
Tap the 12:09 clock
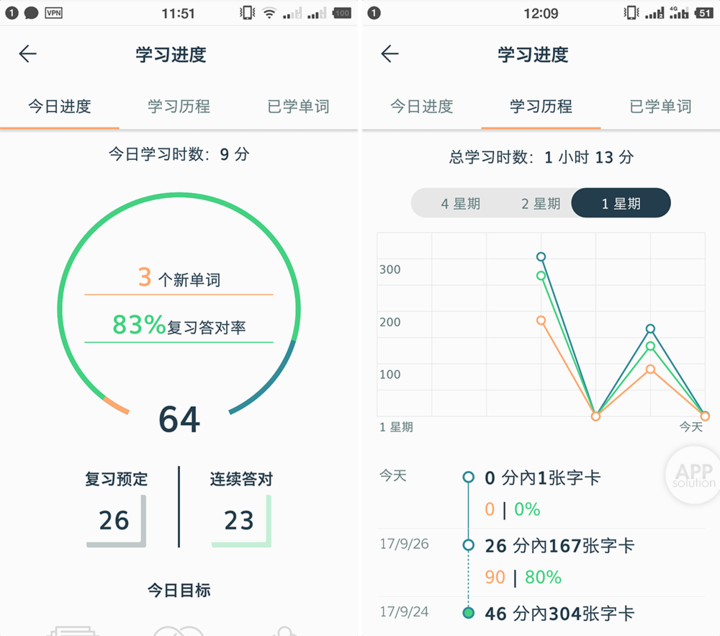point(541,13)
